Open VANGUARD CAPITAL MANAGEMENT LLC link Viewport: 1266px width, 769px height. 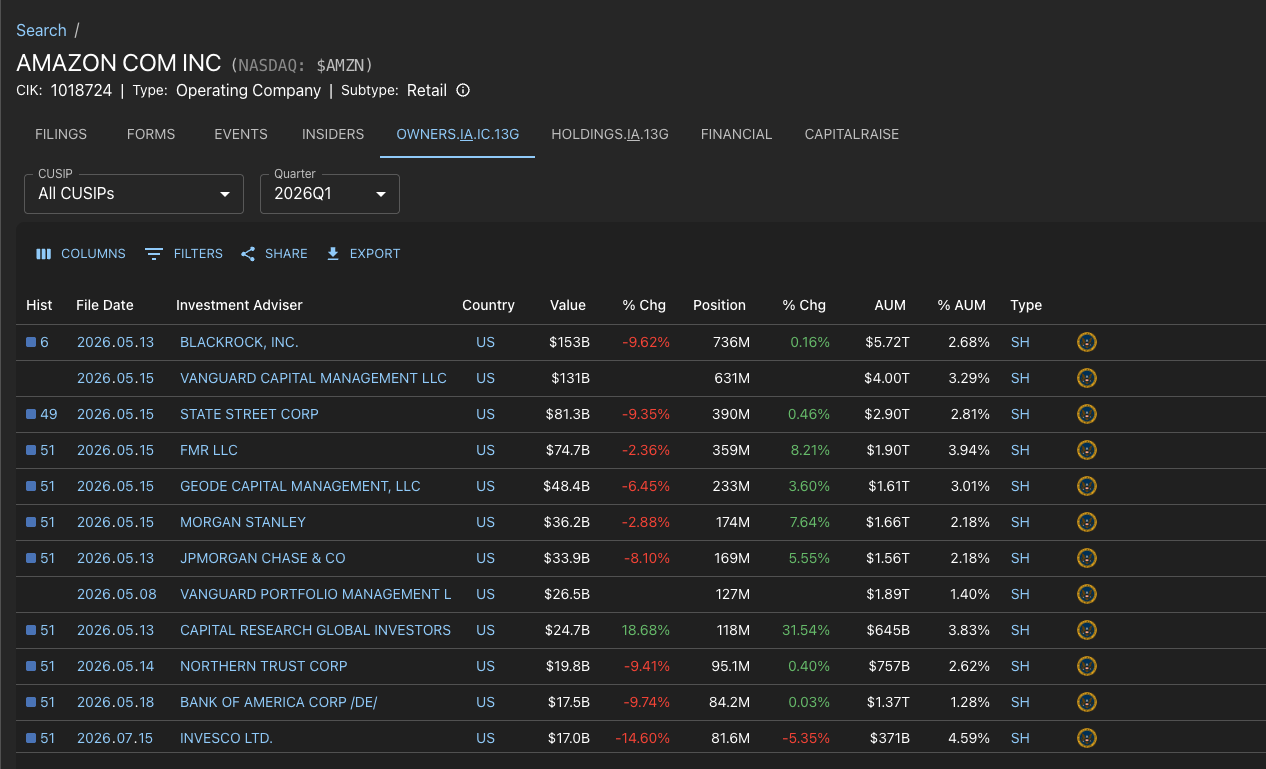pyautogui.click(x=313, y=378)
